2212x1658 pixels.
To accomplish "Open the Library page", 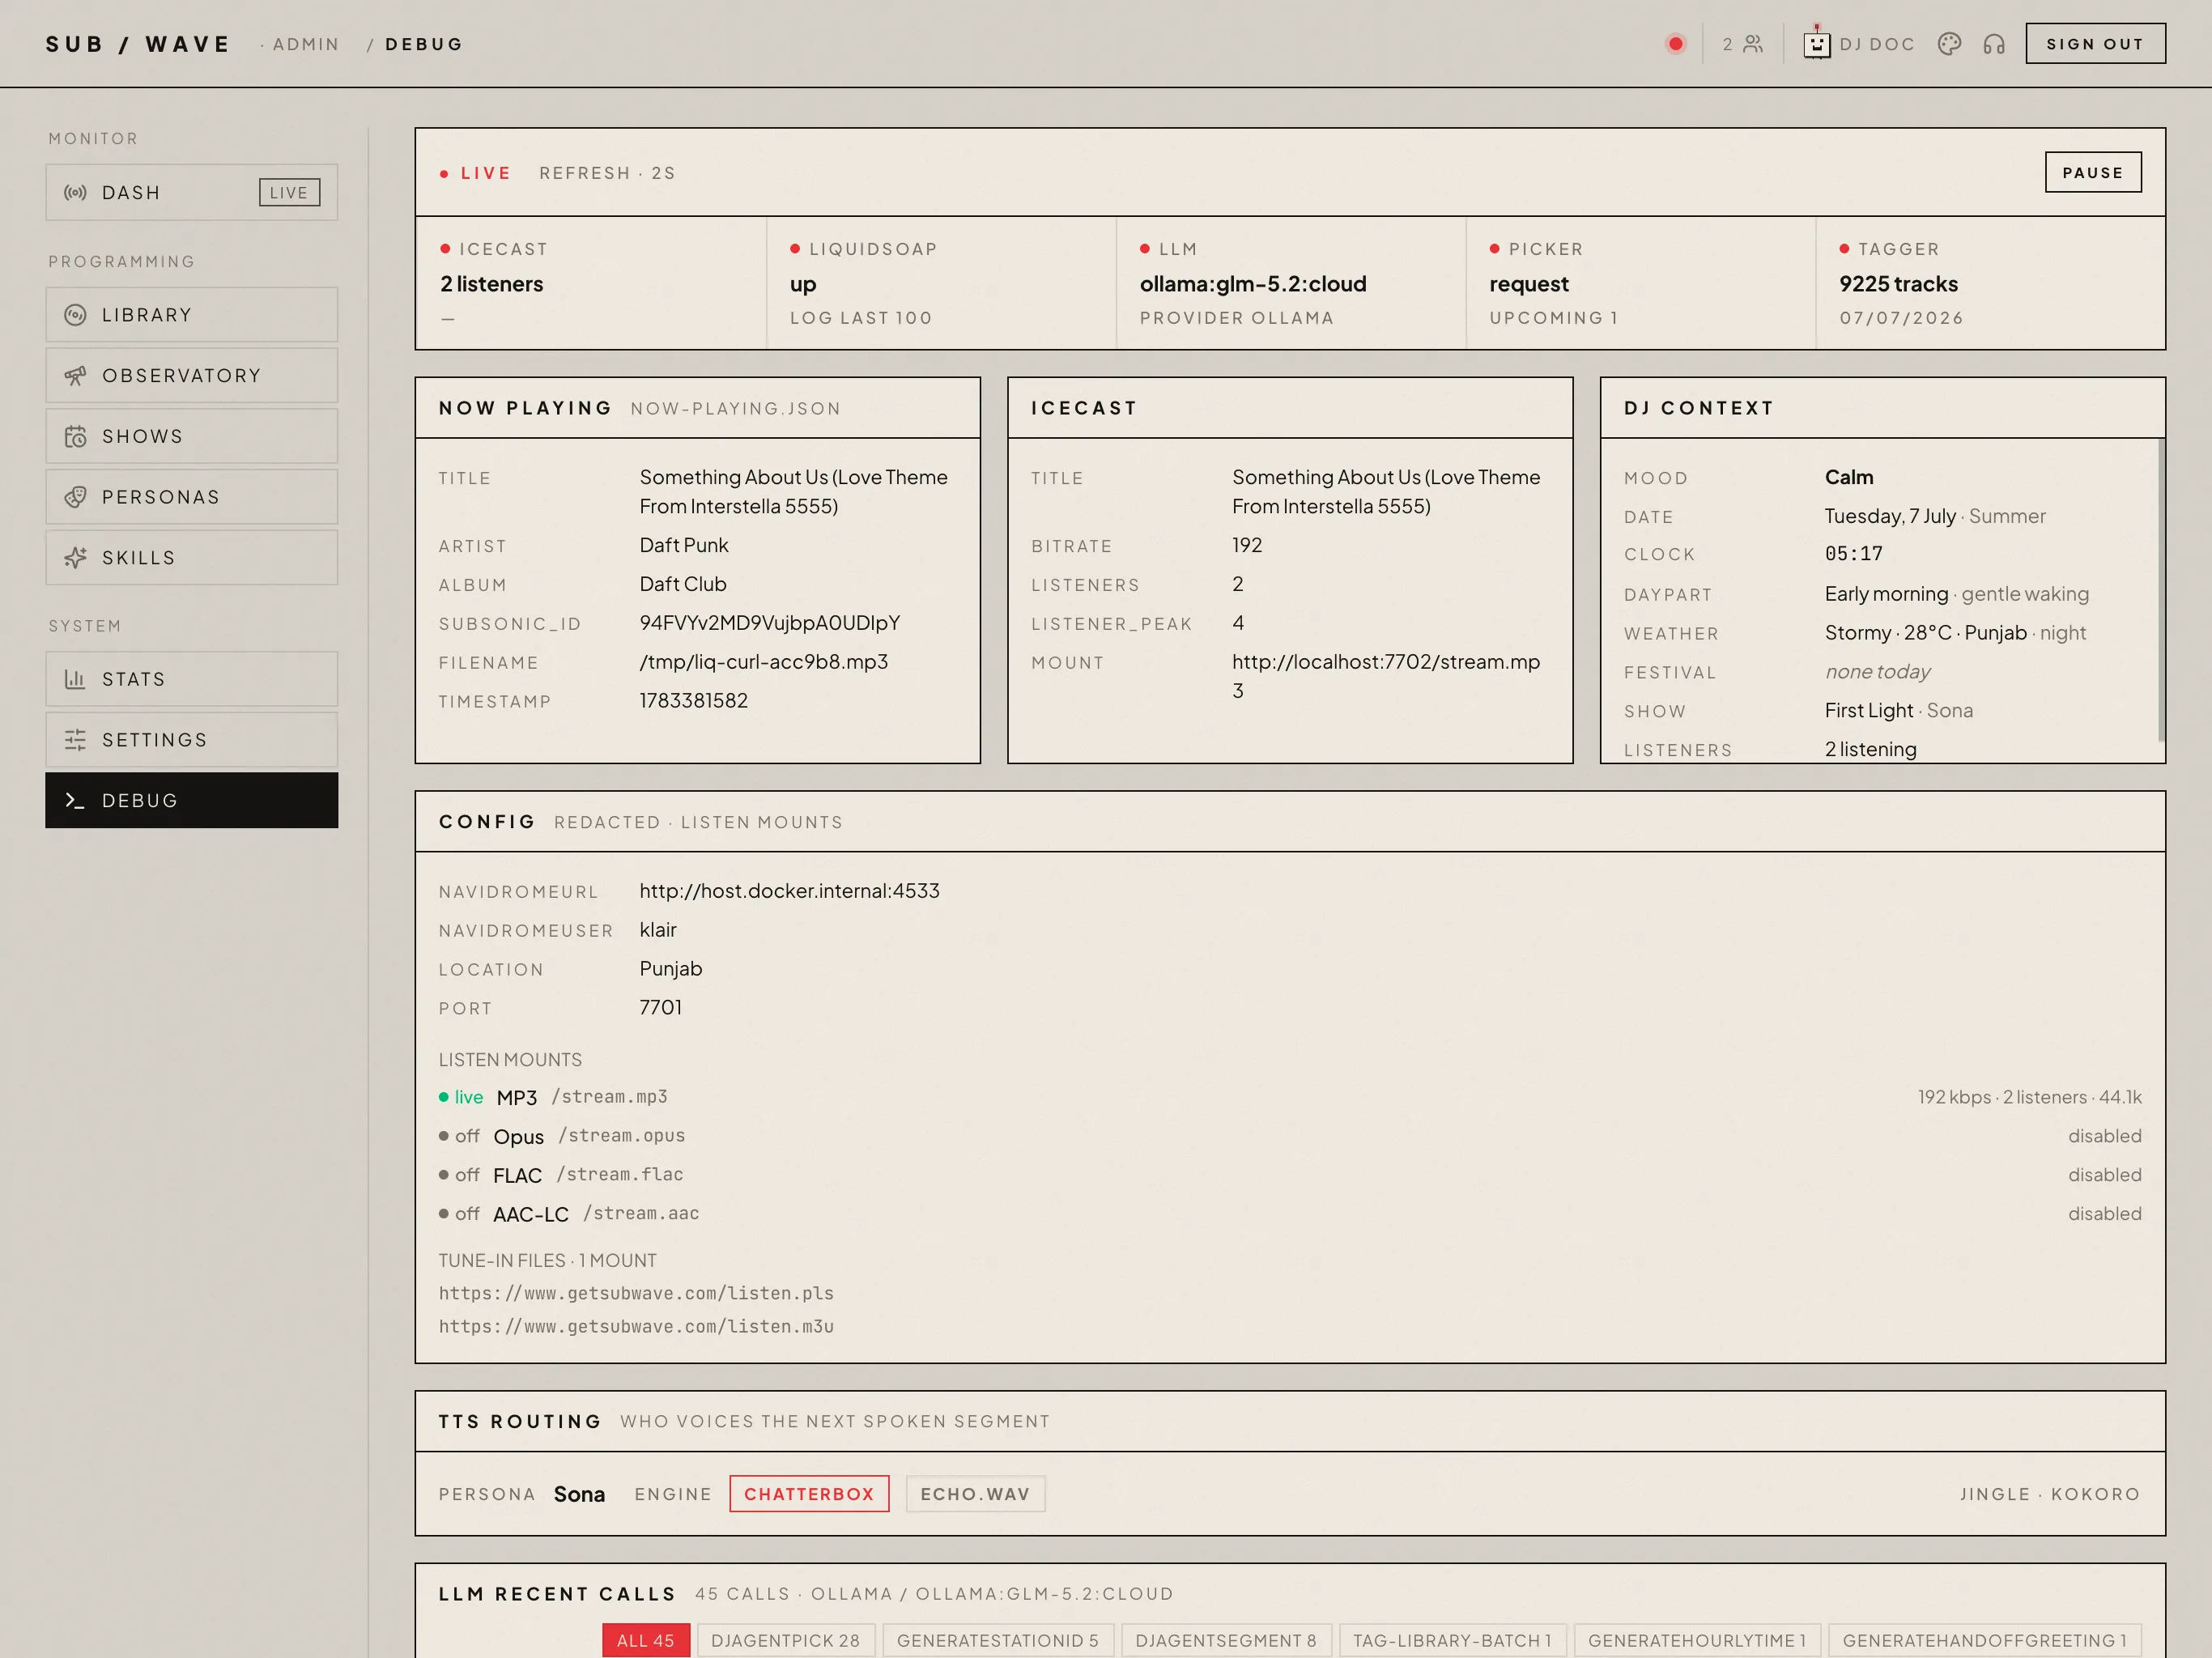I will point(192,315).
